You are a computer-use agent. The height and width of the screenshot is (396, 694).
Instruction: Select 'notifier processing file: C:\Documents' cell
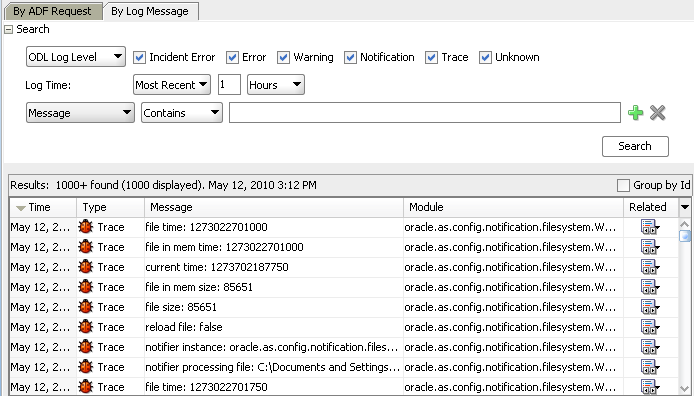[x=274, y=367]
